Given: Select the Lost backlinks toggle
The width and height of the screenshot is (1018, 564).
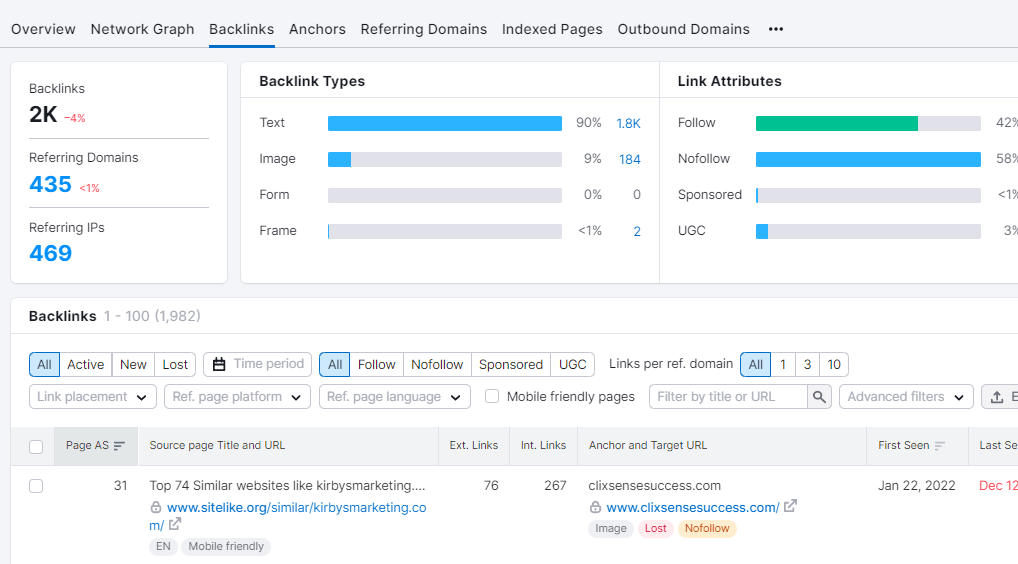Looking at the screenshot, I should coord(175,364).
